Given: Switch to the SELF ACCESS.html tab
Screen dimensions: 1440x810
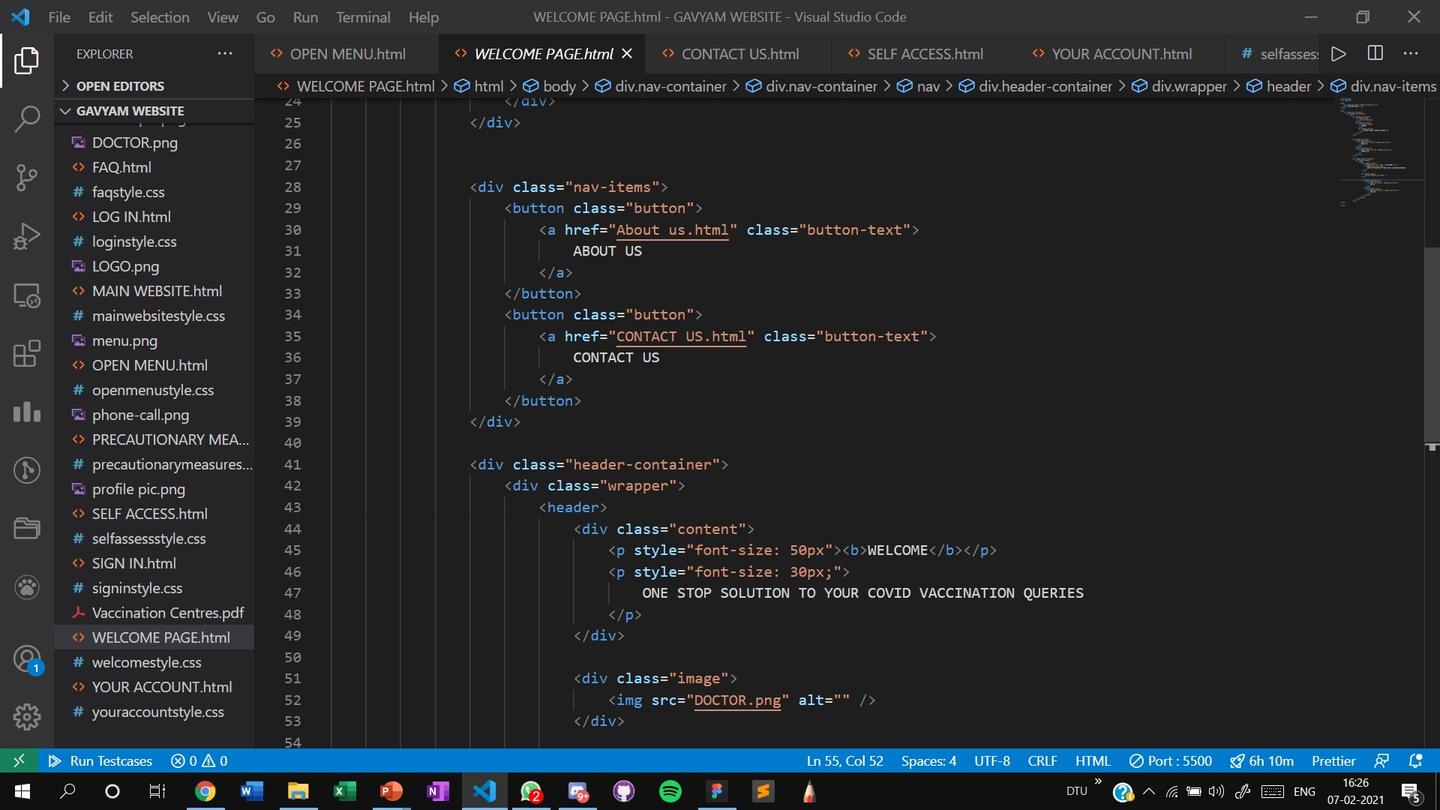Looking at the screenshot, I should point(925,54).
